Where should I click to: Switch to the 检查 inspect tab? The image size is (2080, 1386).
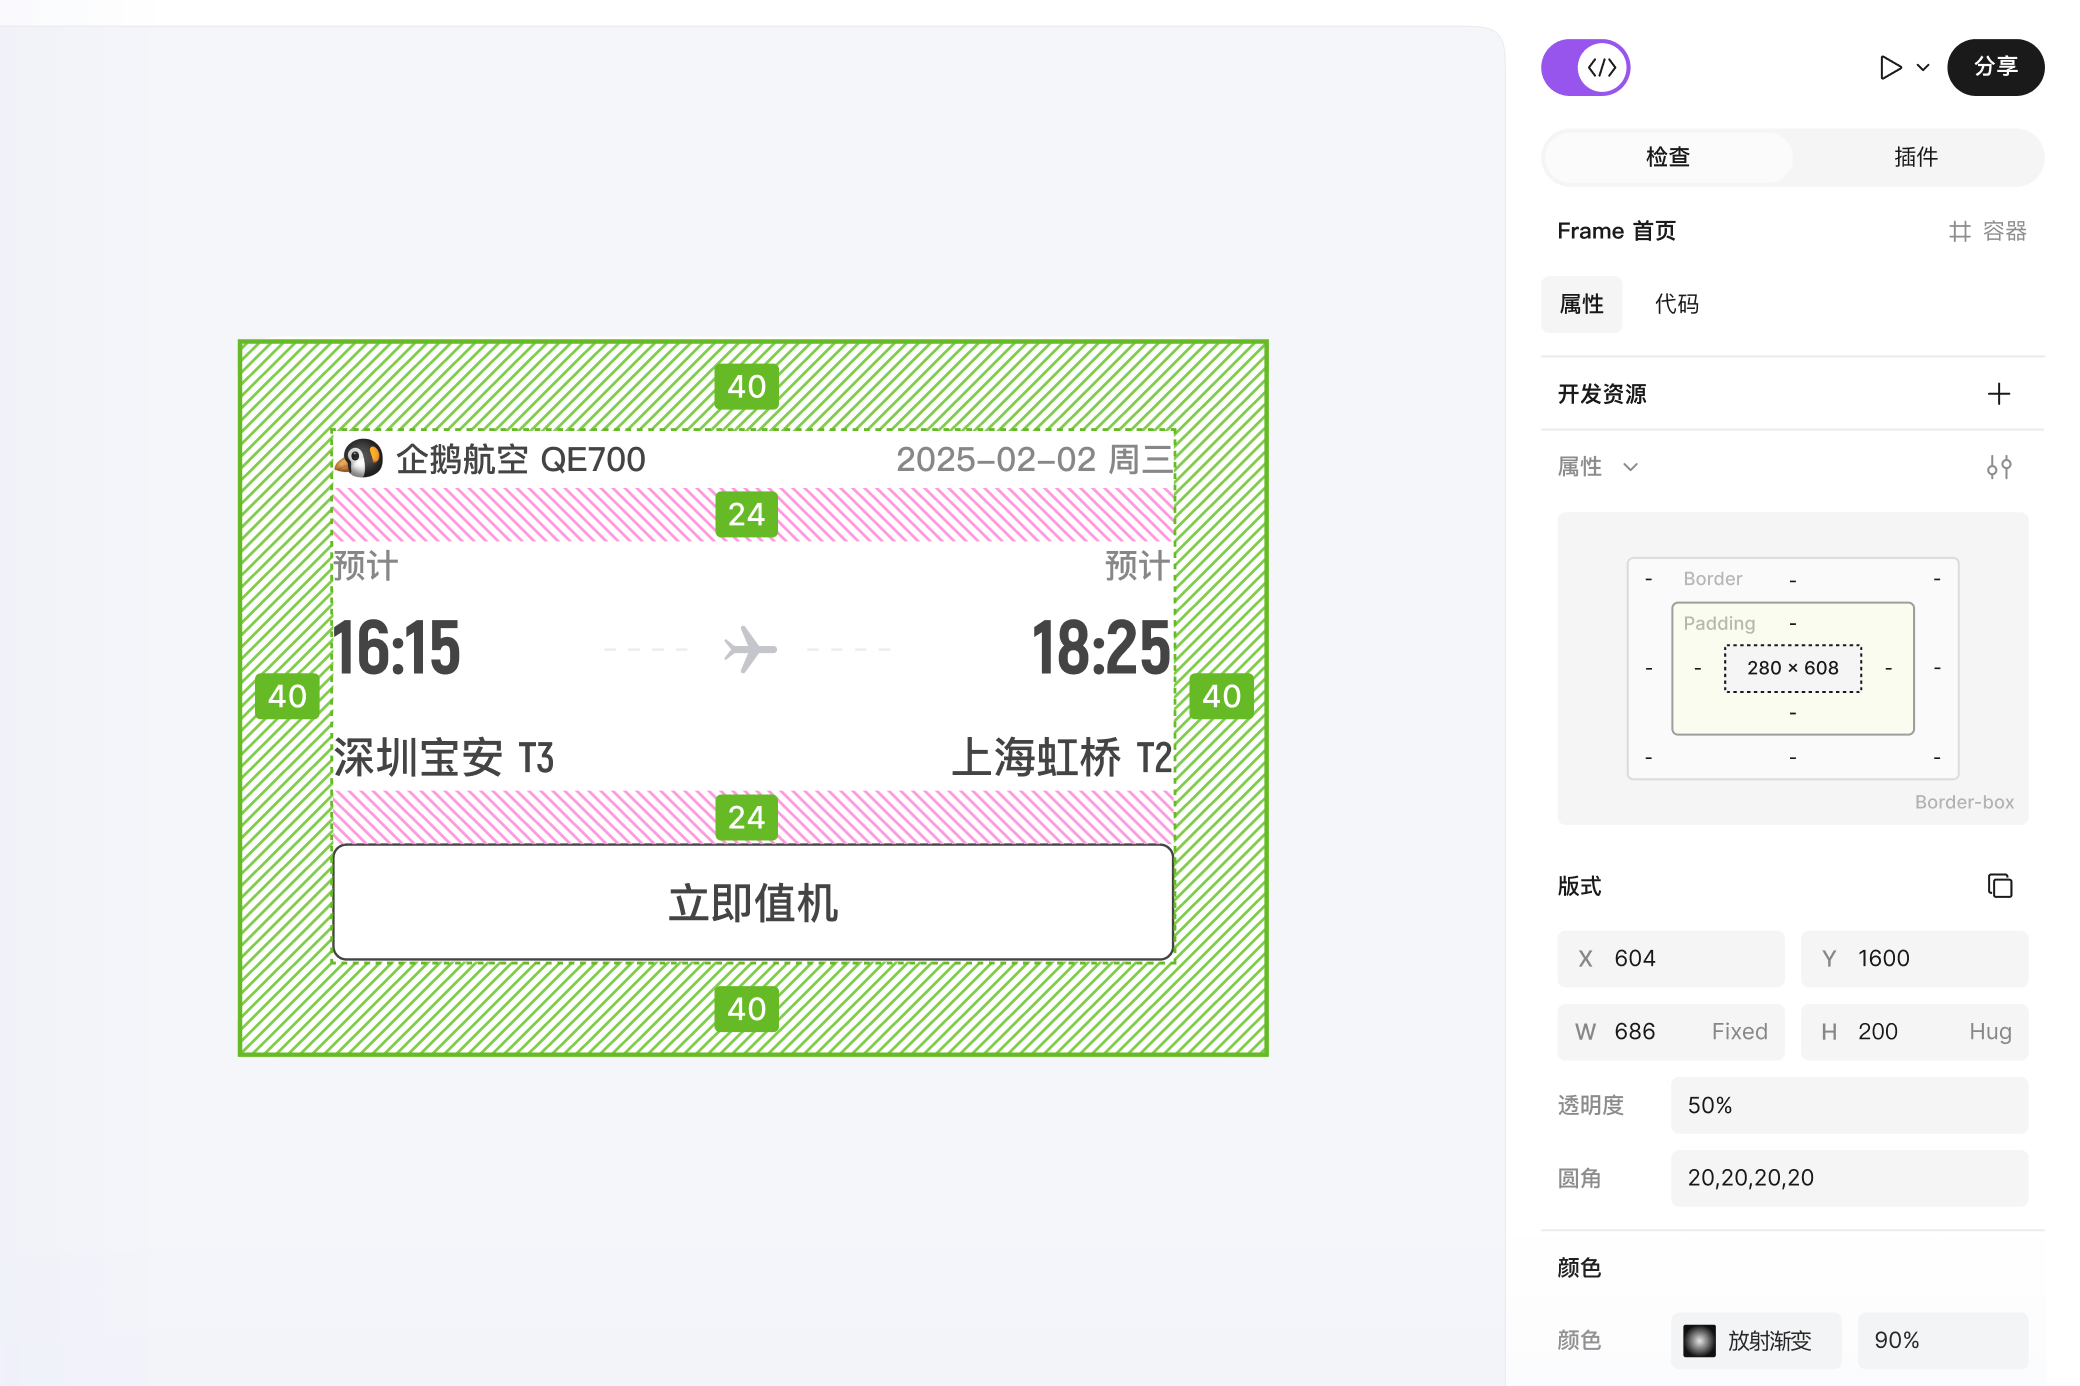tap(1667, 157)
